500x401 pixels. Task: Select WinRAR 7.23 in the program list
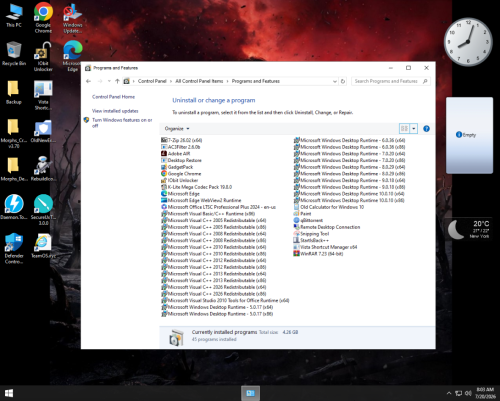318,254
